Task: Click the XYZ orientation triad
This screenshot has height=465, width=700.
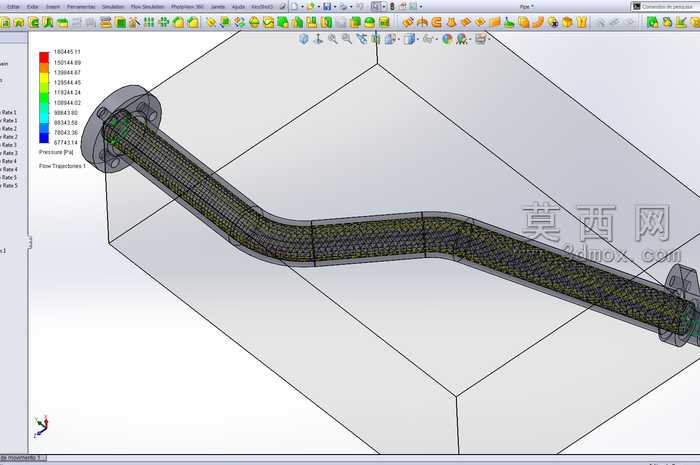Action: tap(41, 427)
